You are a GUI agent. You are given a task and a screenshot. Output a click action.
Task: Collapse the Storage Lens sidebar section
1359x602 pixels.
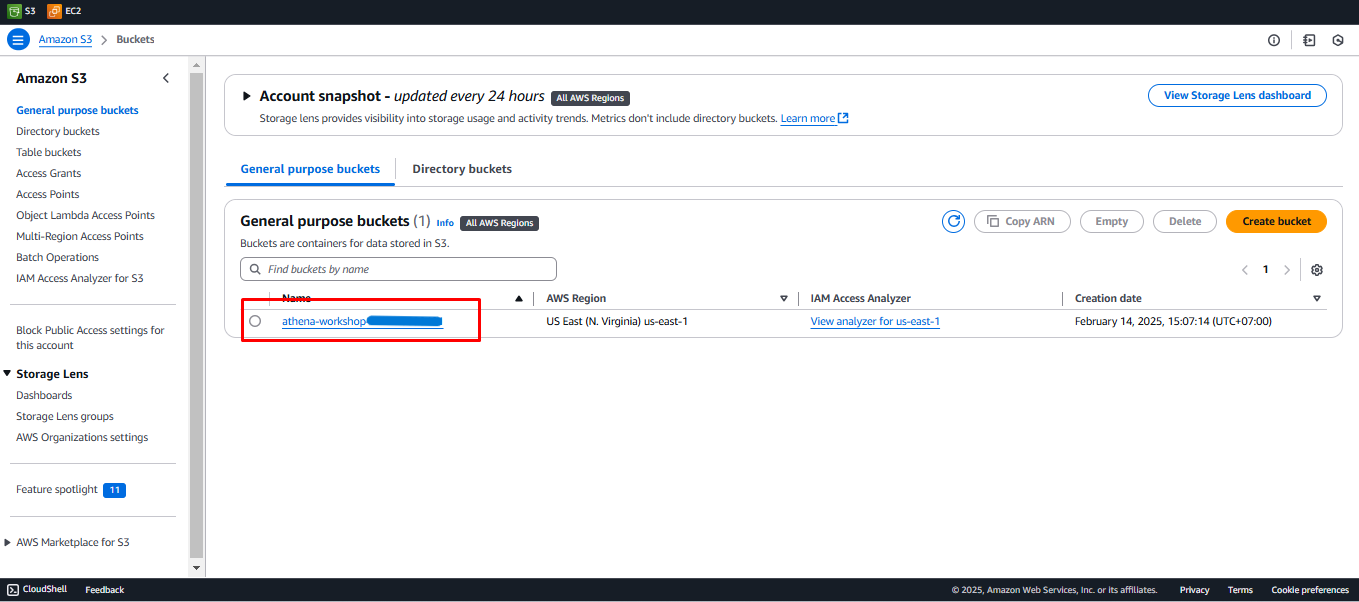click(8, 374)
